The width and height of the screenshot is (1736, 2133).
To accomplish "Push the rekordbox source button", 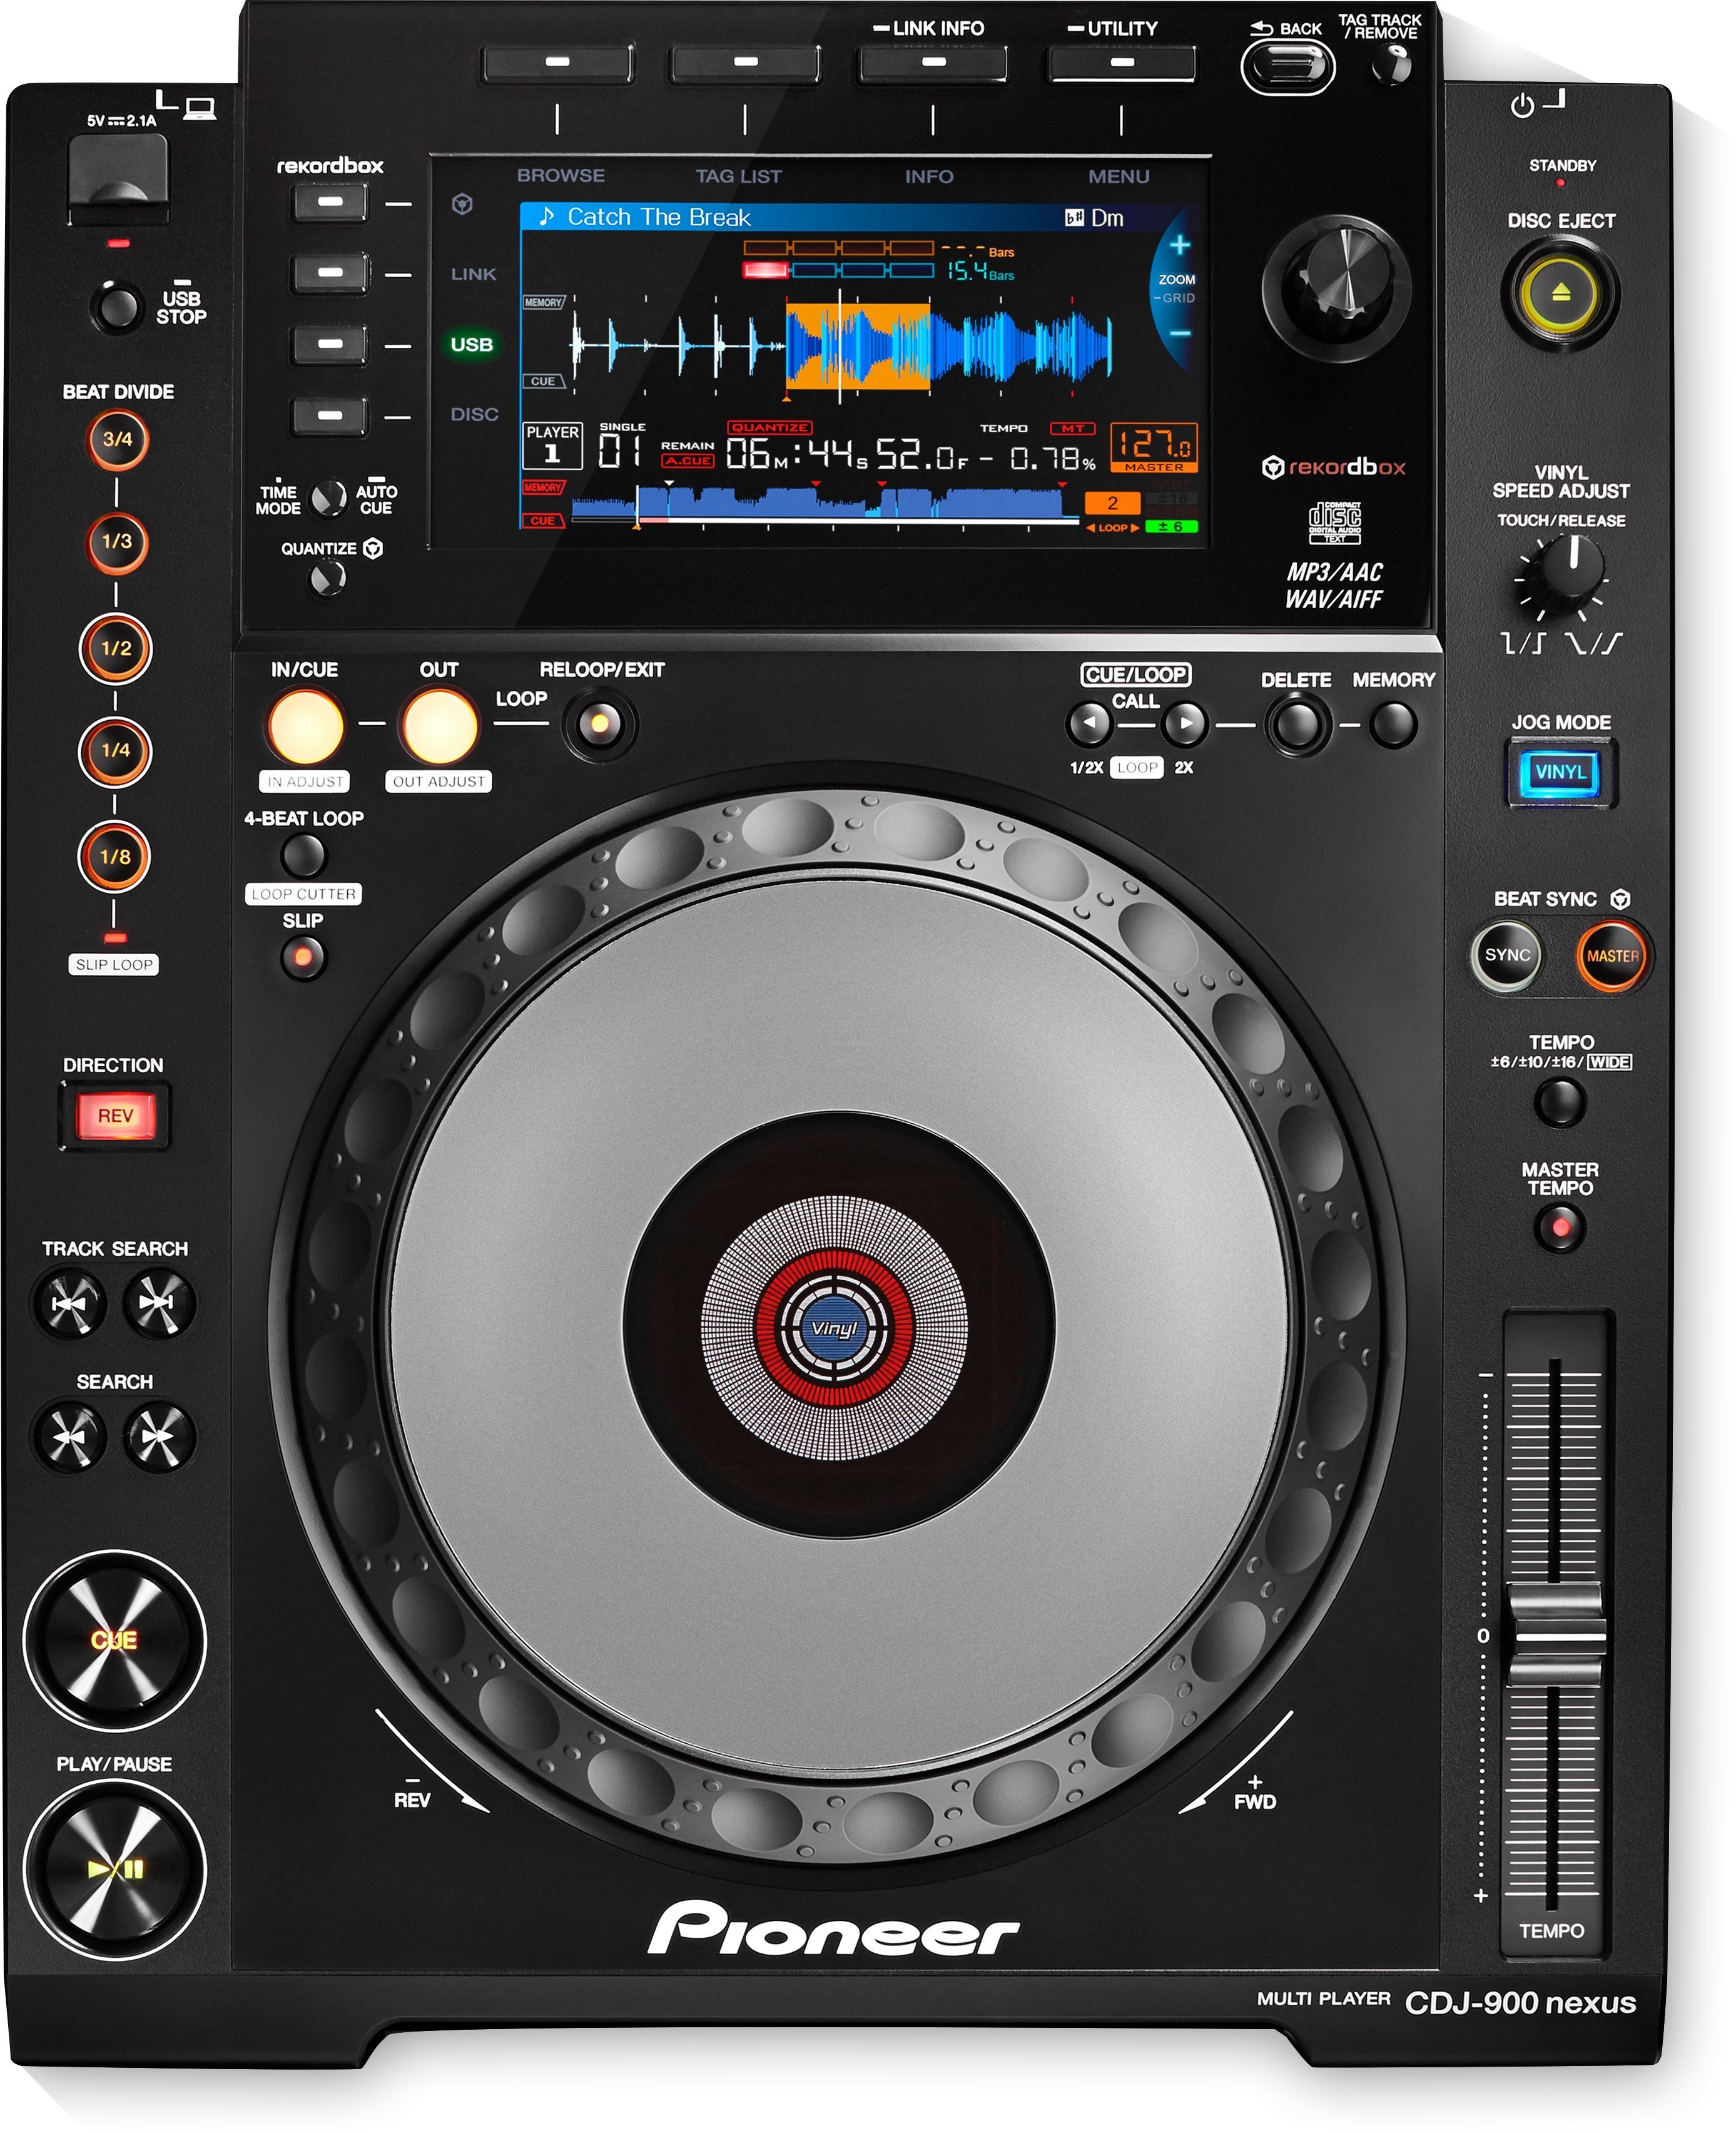I will coord(330,203).
